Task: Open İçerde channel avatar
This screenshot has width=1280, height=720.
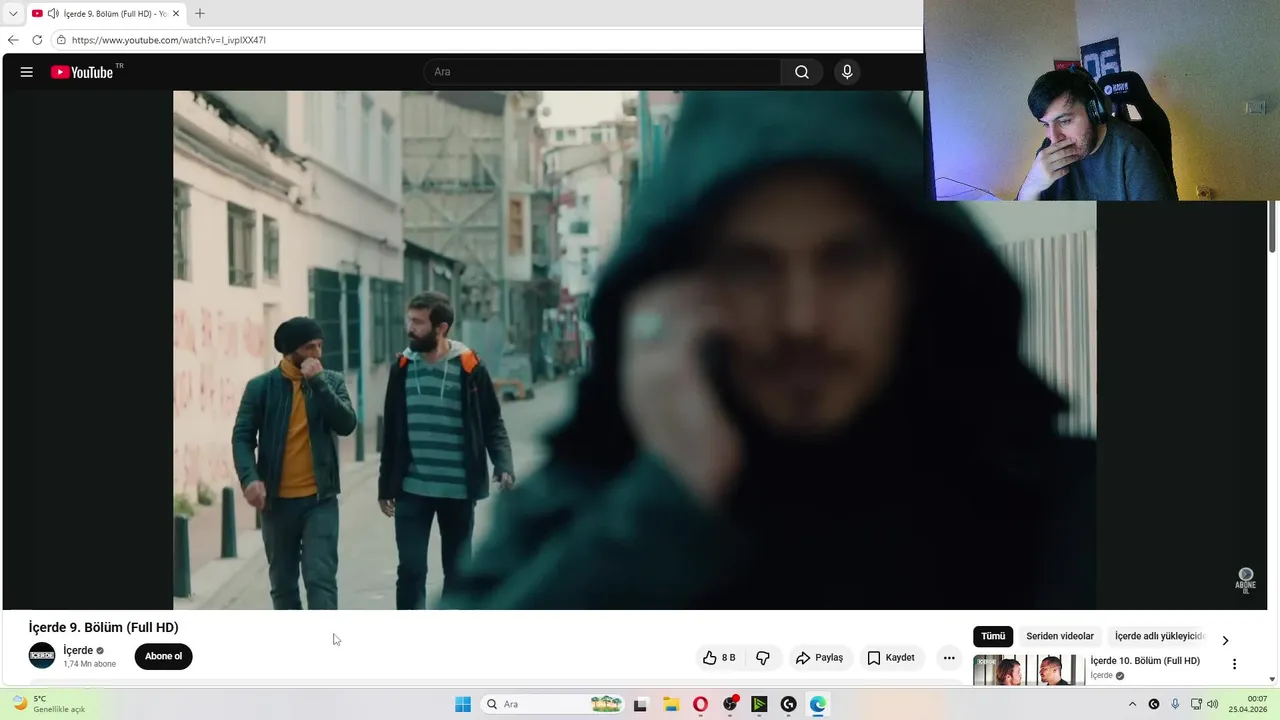Action: point(42,656)
